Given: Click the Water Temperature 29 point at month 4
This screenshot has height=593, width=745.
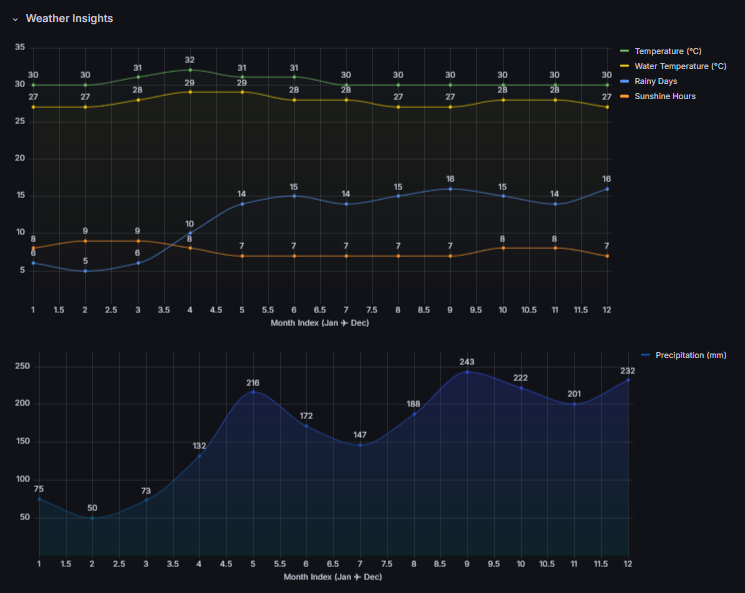Looking at the screenshot, I should (190, 92).
